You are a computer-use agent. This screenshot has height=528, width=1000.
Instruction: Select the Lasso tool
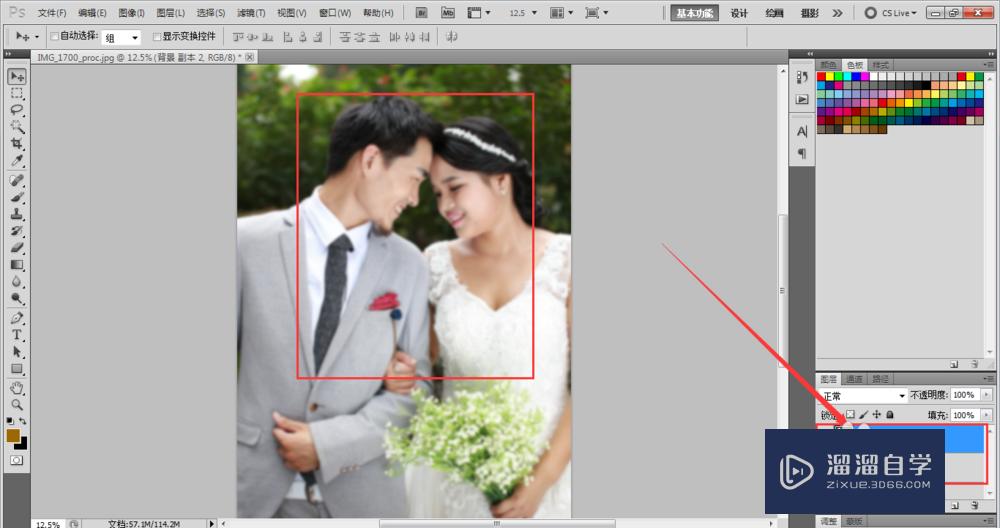pos(17,110)
